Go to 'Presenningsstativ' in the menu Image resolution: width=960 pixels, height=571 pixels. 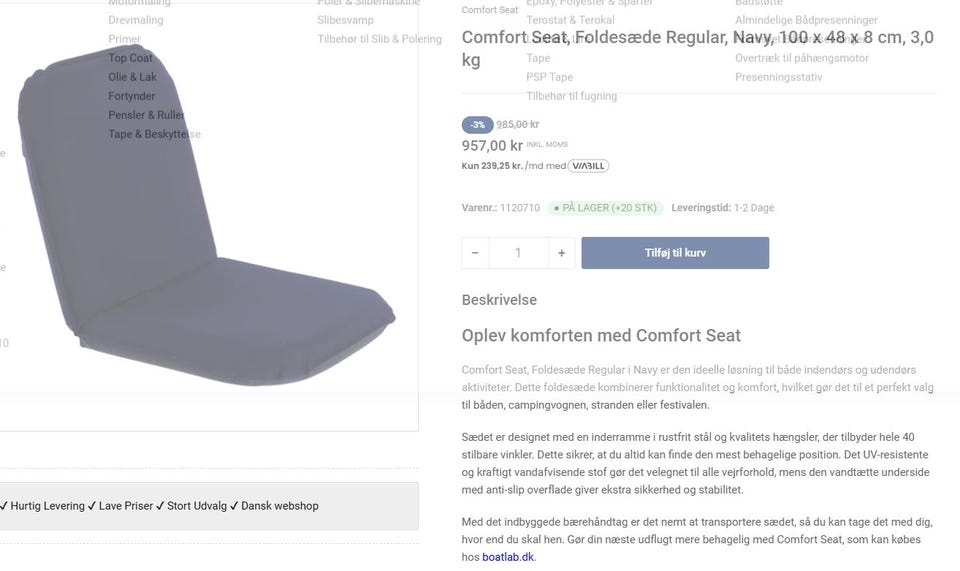tap(780, 77)
